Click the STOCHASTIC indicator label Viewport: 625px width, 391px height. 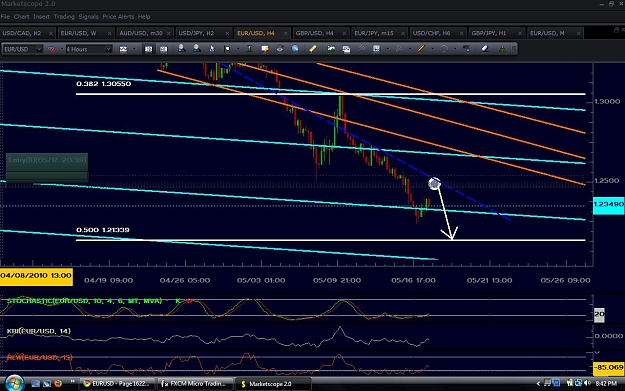[x=85, y=301]
